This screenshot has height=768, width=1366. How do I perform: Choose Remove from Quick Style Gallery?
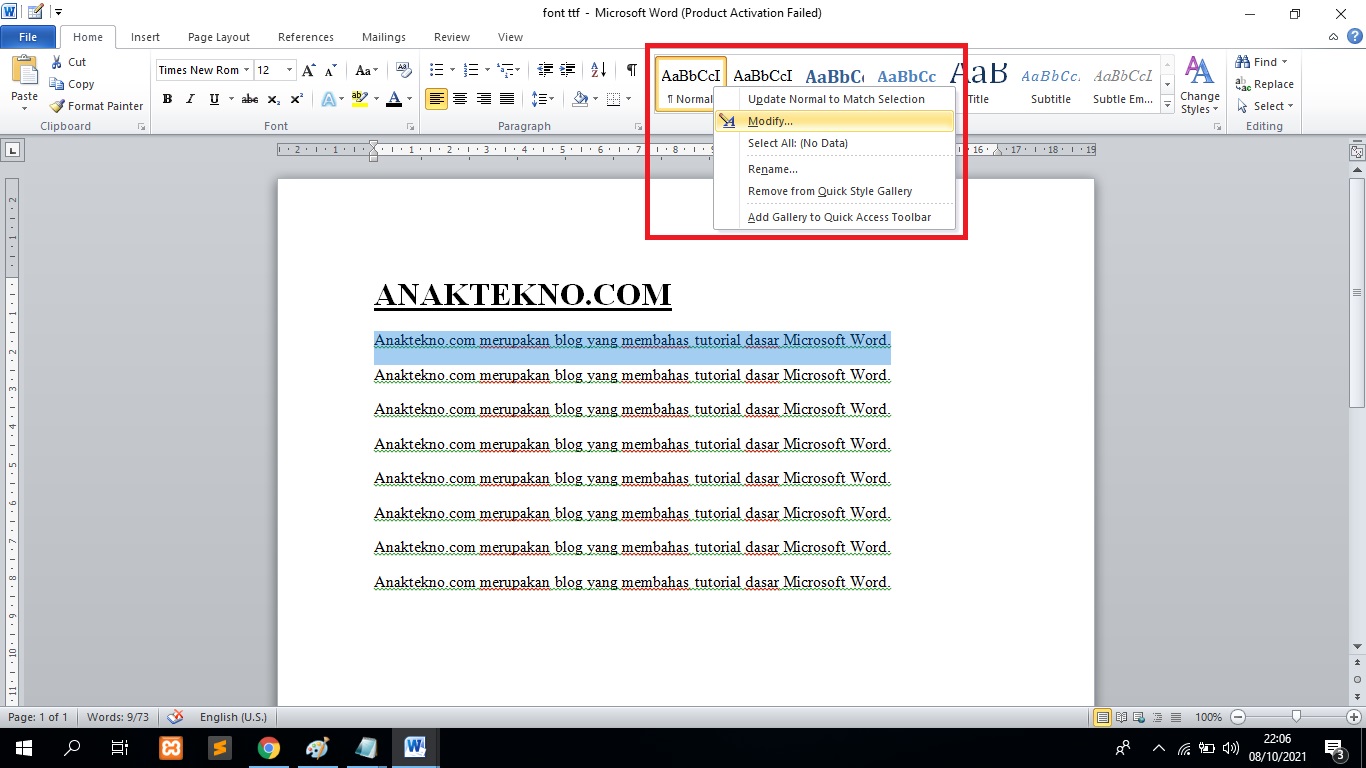coord(835,191)
